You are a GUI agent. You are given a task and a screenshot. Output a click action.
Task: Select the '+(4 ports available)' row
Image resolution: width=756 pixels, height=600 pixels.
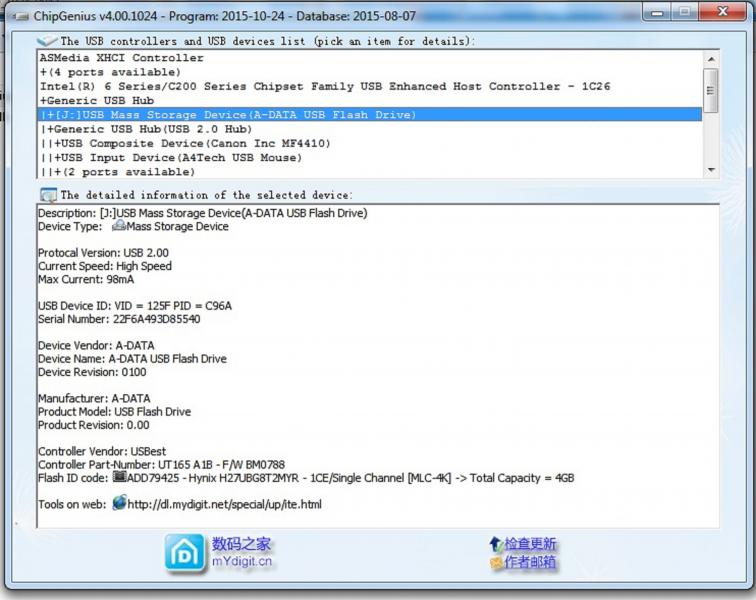pyautogui.click(x=369, y=72)
